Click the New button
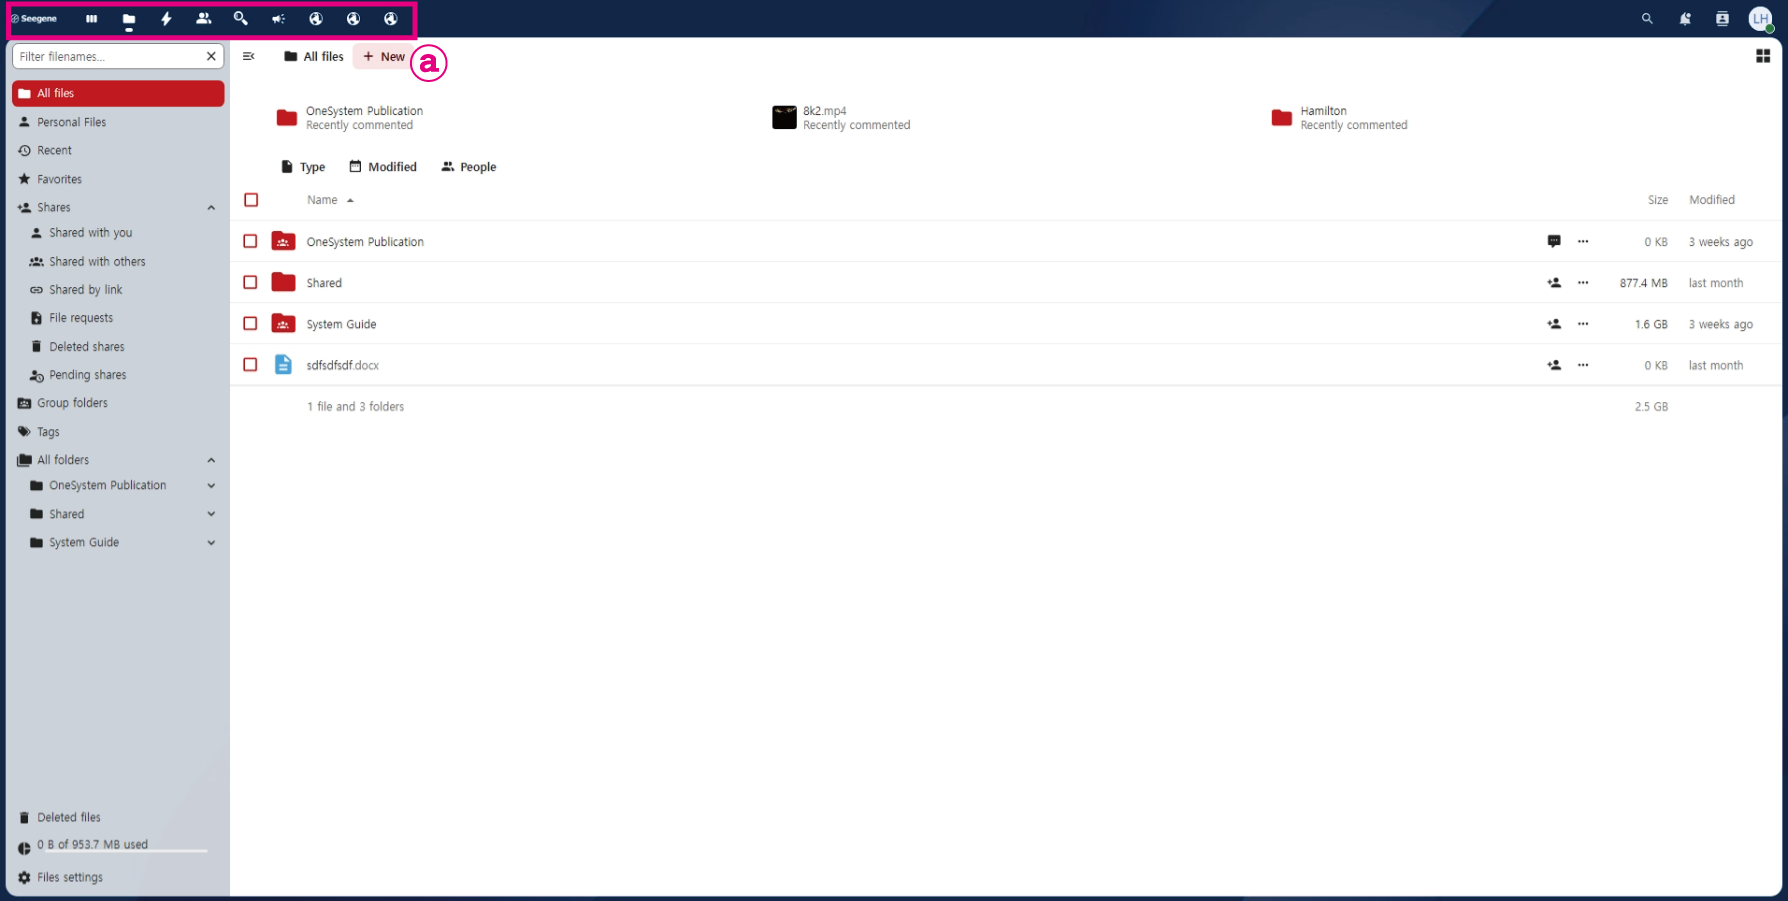Viewport: 1788px width, 901px height. click(x=384, y=57)
